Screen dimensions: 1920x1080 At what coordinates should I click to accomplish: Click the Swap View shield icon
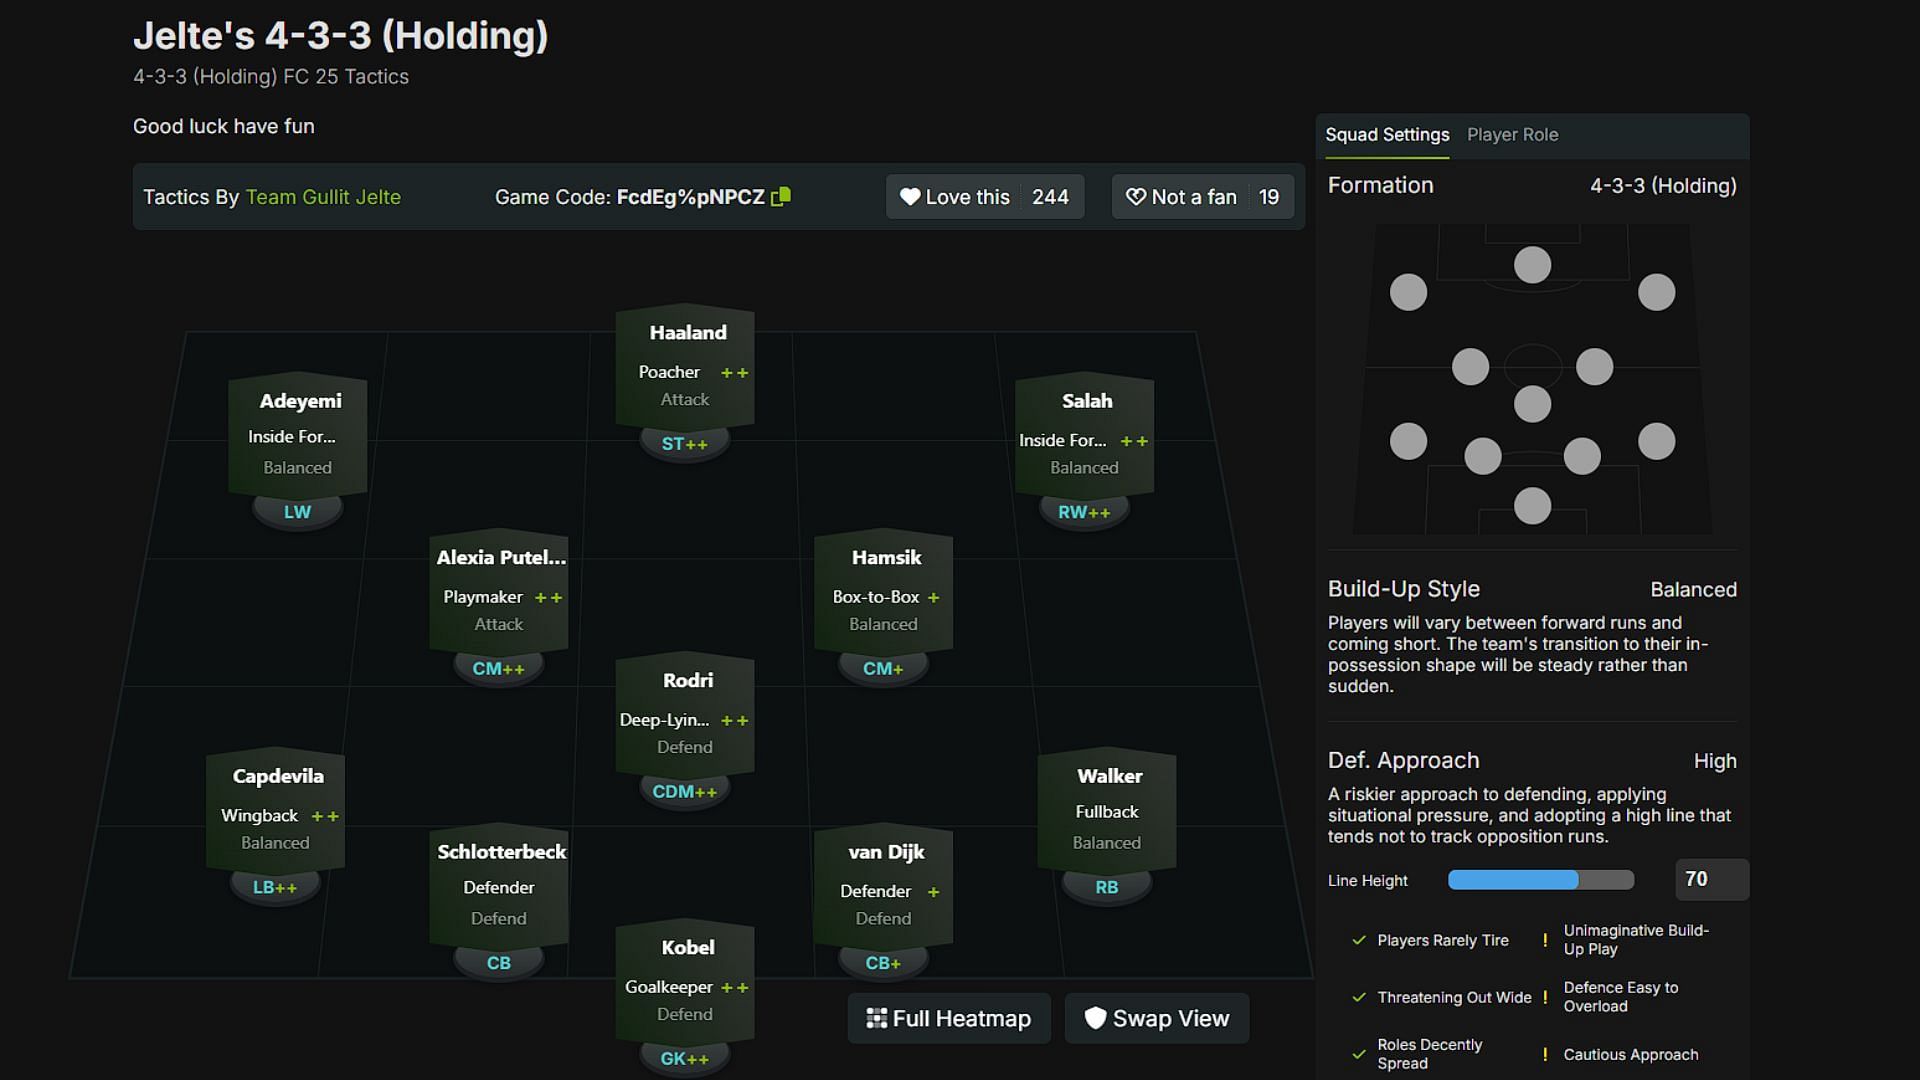[1096, 1018]
